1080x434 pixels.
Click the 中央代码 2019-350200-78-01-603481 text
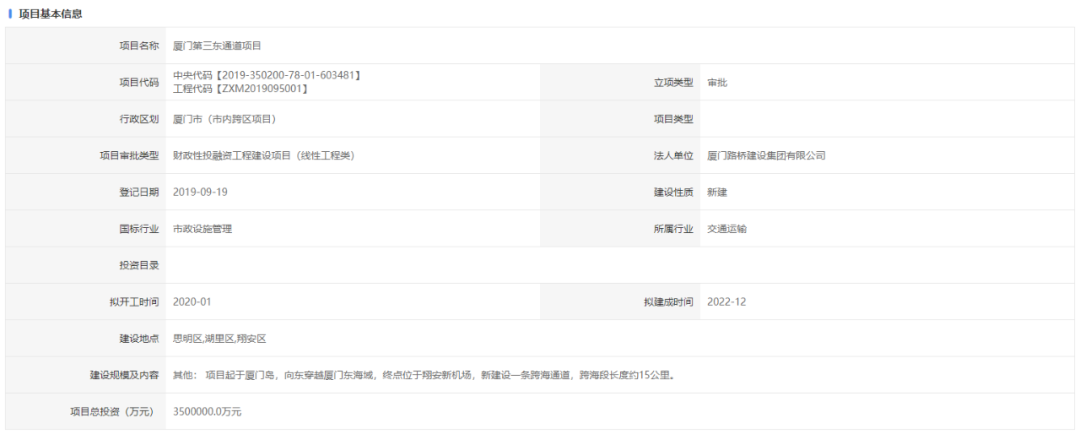(x=266, y=76)
